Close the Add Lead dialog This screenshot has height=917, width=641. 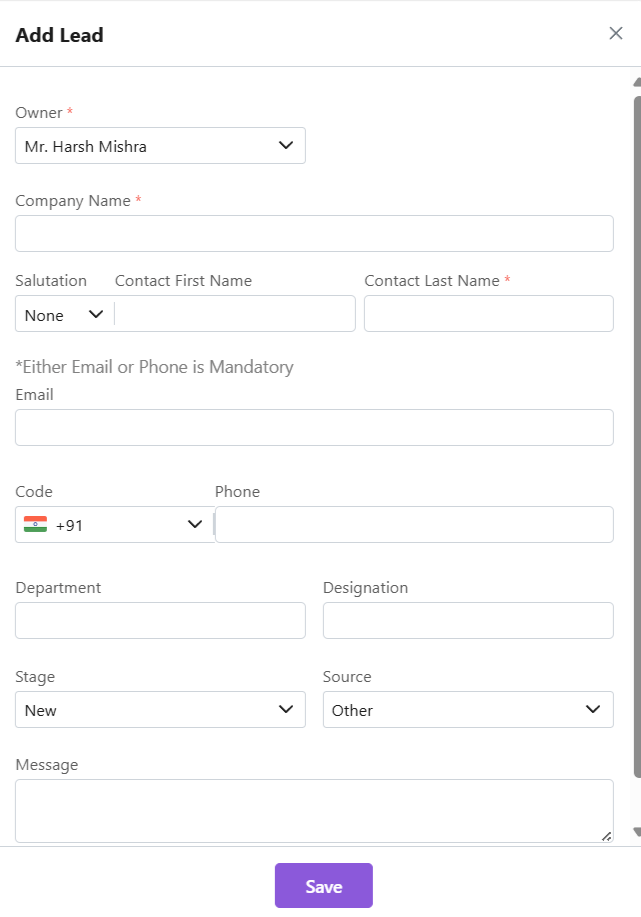tap(616, 33)
